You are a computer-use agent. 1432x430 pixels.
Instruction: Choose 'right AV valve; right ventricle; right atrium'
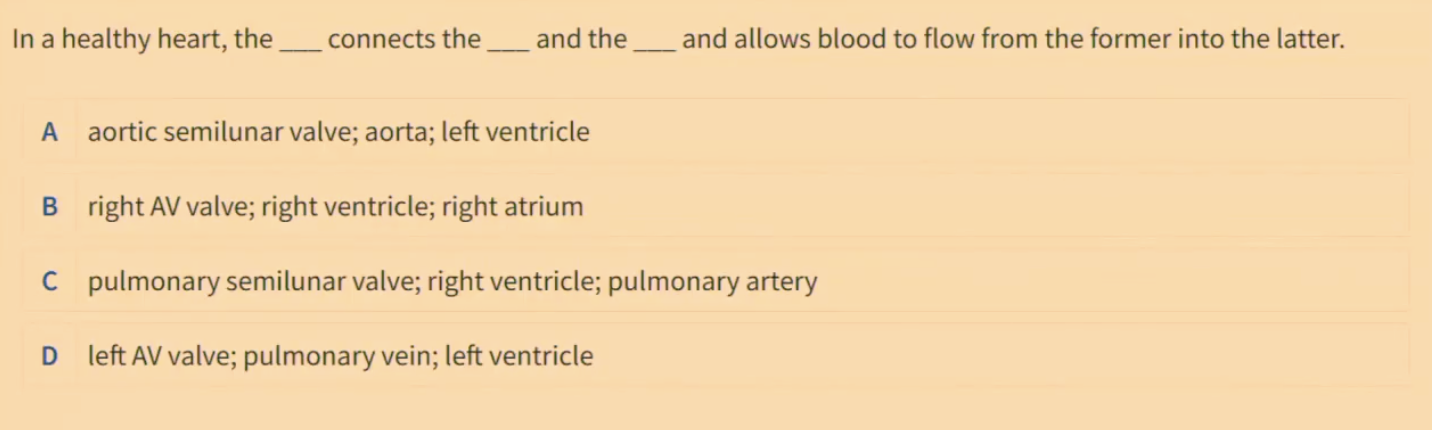[335, 207]
